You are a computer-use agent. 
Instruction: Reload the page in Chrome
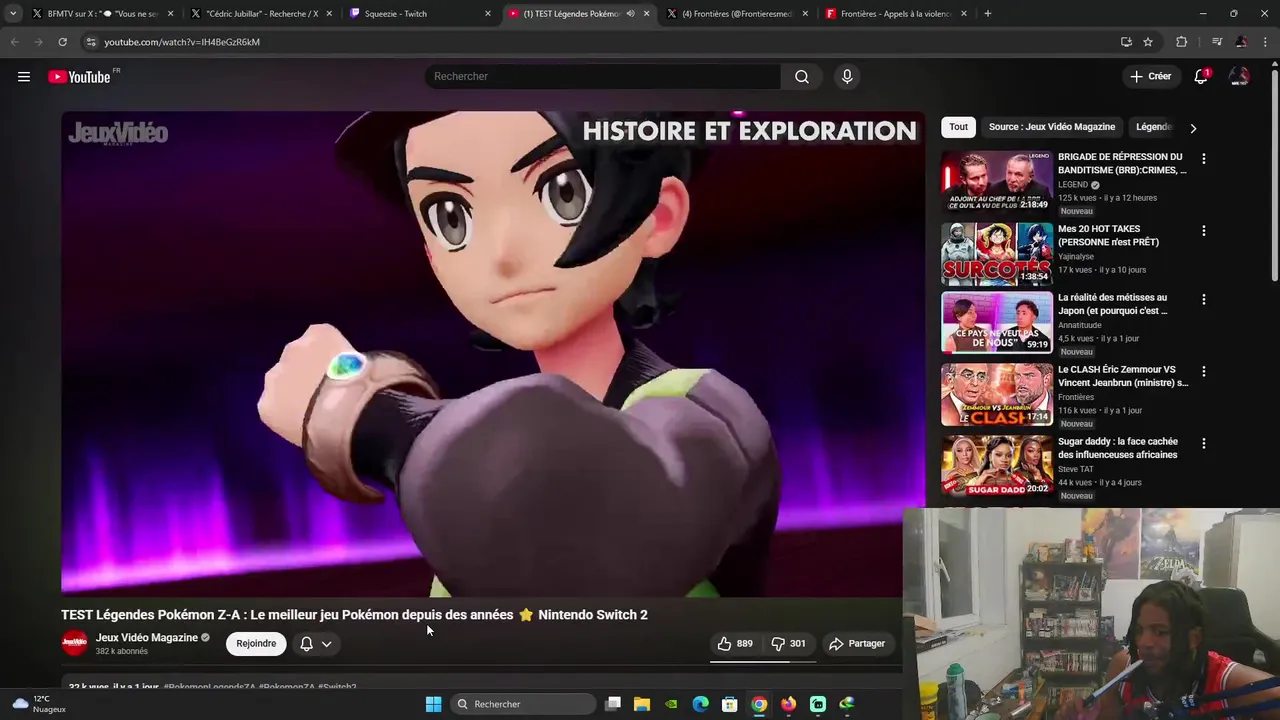62,42
